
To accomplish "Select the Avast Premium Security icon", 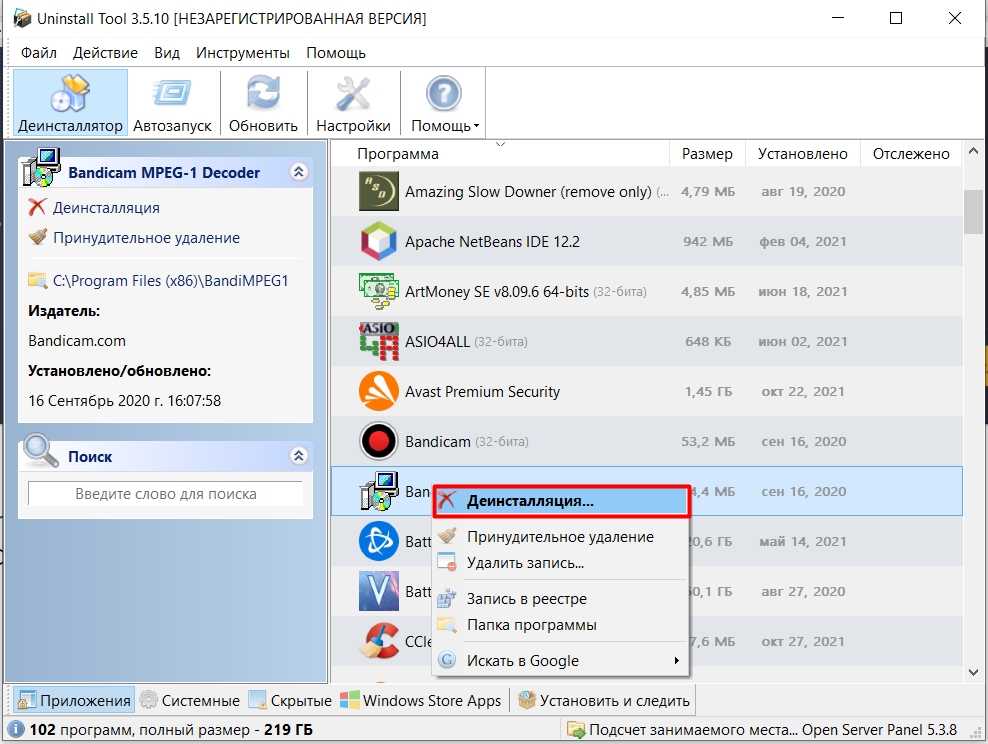I will click(x=379, y=391).
